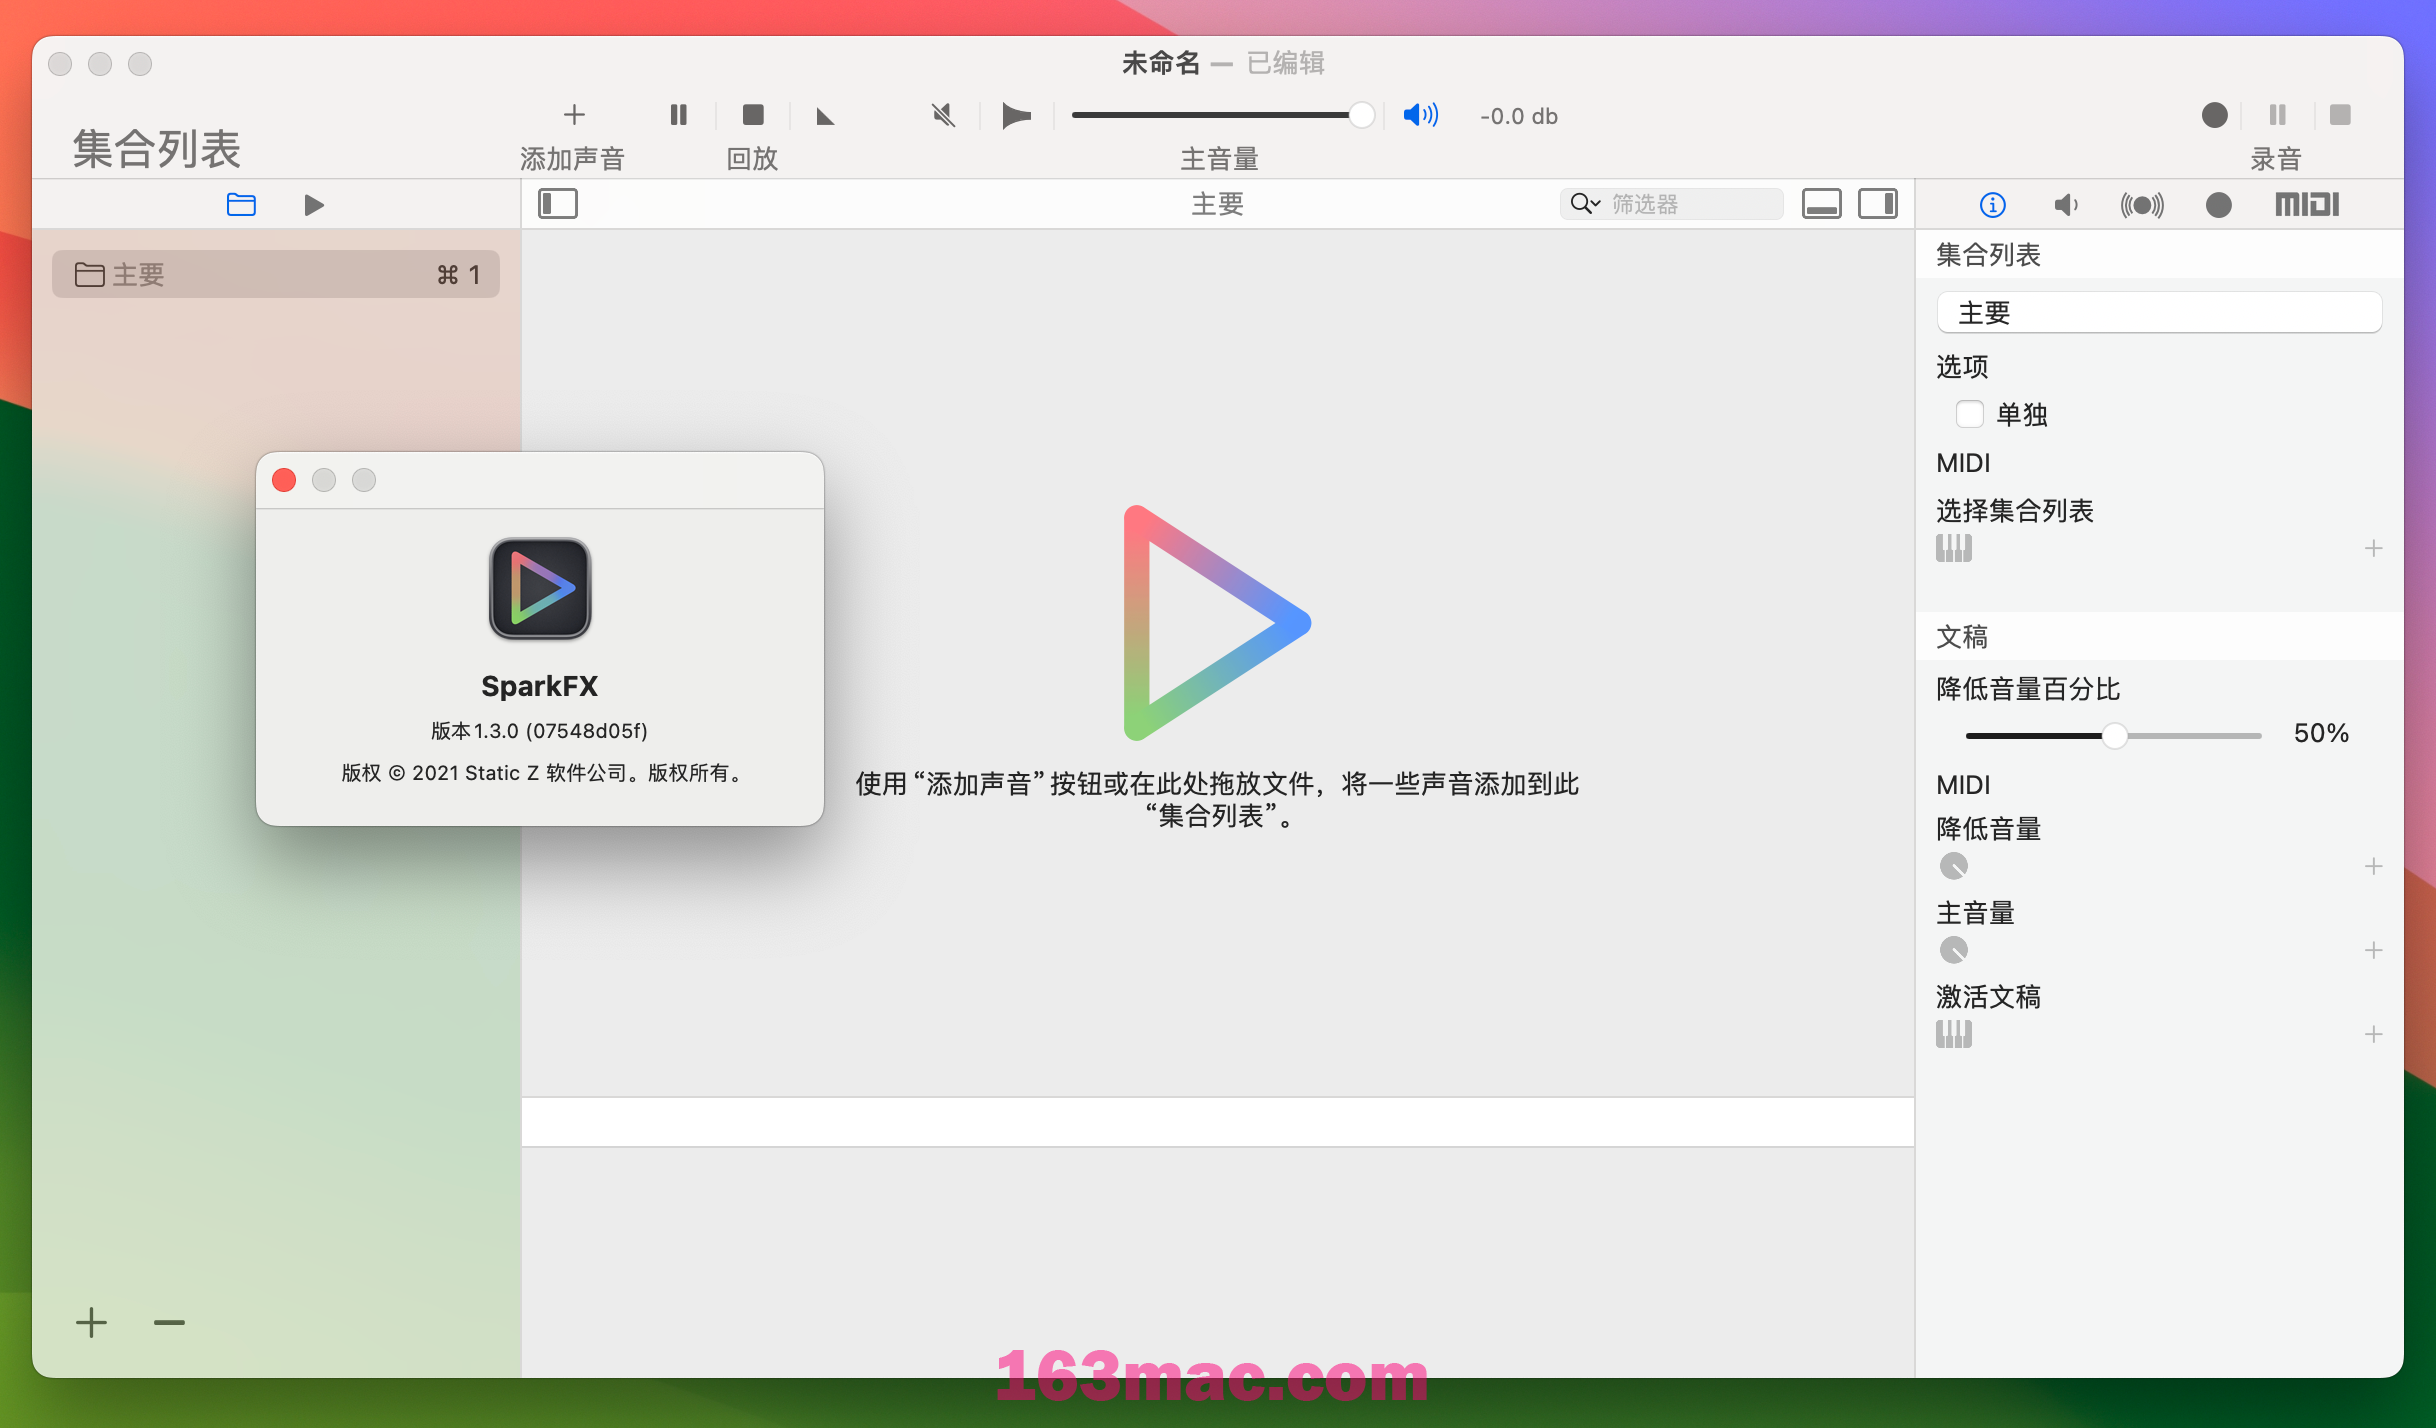Stop playback with the square icon
The width and height of the screenshot is (2436, 1428).
[753, 115]
